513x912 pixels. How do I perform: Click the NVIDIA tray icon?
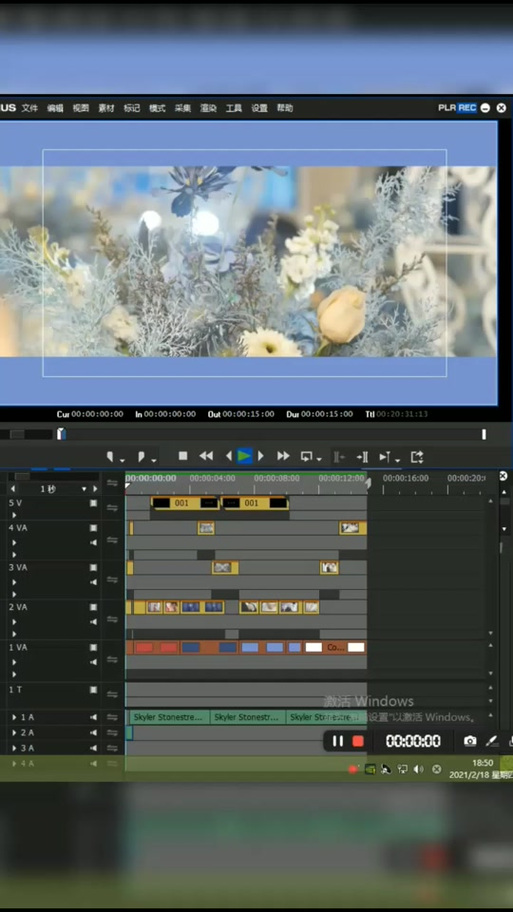pyautogui.click(x=370, y=770)
